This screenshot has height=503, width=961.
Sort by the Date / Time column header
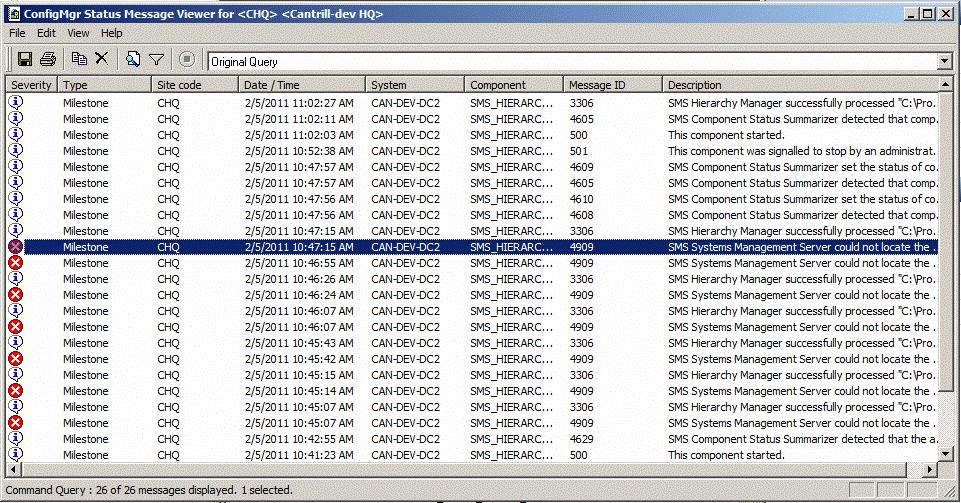click(302, 85)
